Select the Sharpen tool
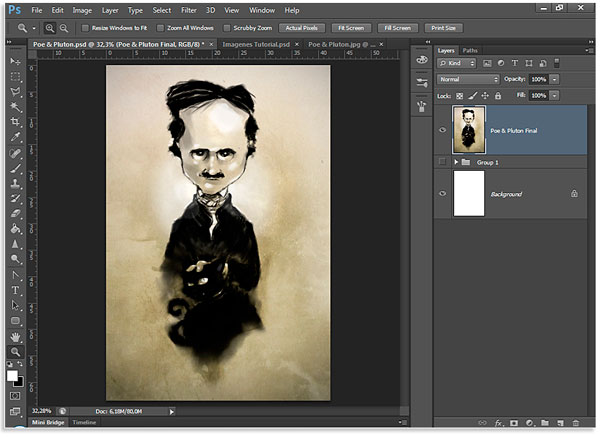The width and height of the screenshot is (600, 437). pyautogui.click(x=15, y=244)
